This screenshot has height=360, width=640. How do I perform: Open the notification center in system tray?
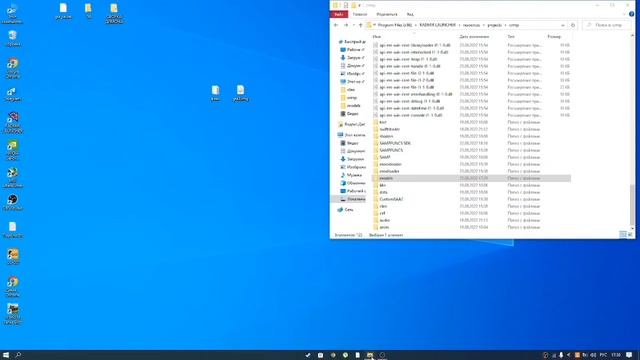coord(629,355)
